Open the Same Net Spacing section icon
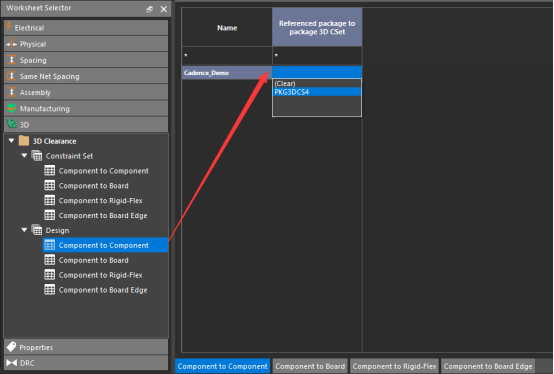Viewport: 554px width, 374px height. click(12, 76)
